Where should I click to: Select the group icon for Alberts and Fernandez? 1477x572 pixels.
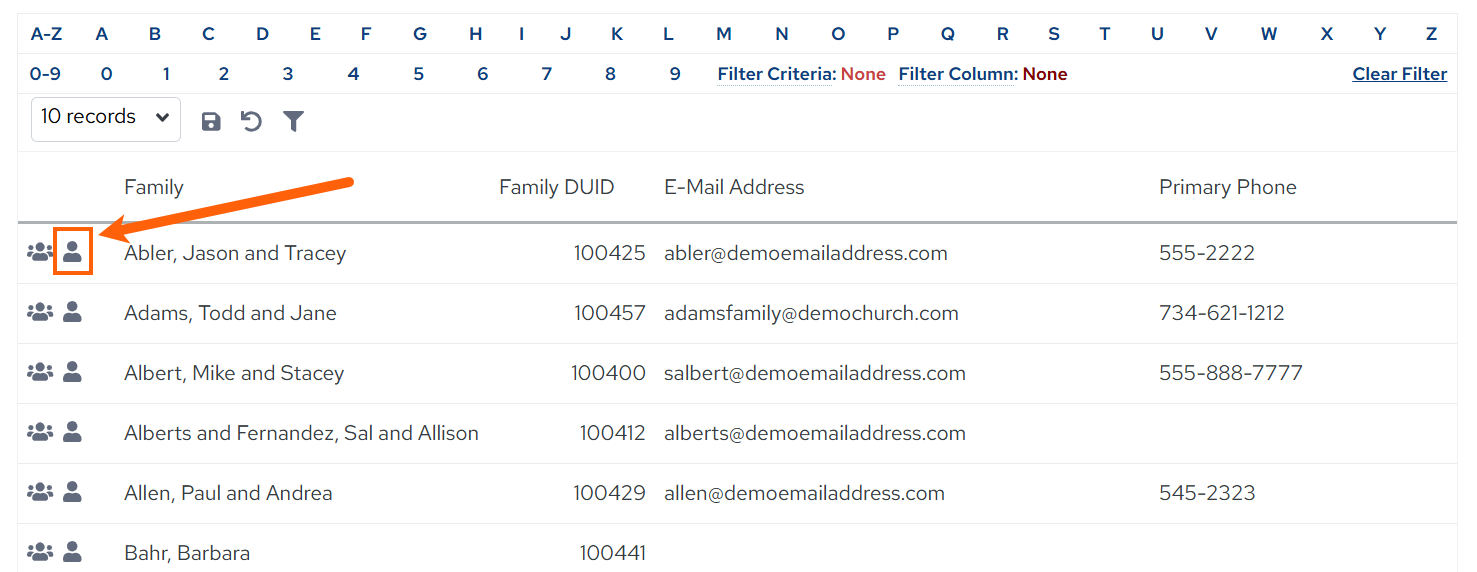(x=39, y=432)
